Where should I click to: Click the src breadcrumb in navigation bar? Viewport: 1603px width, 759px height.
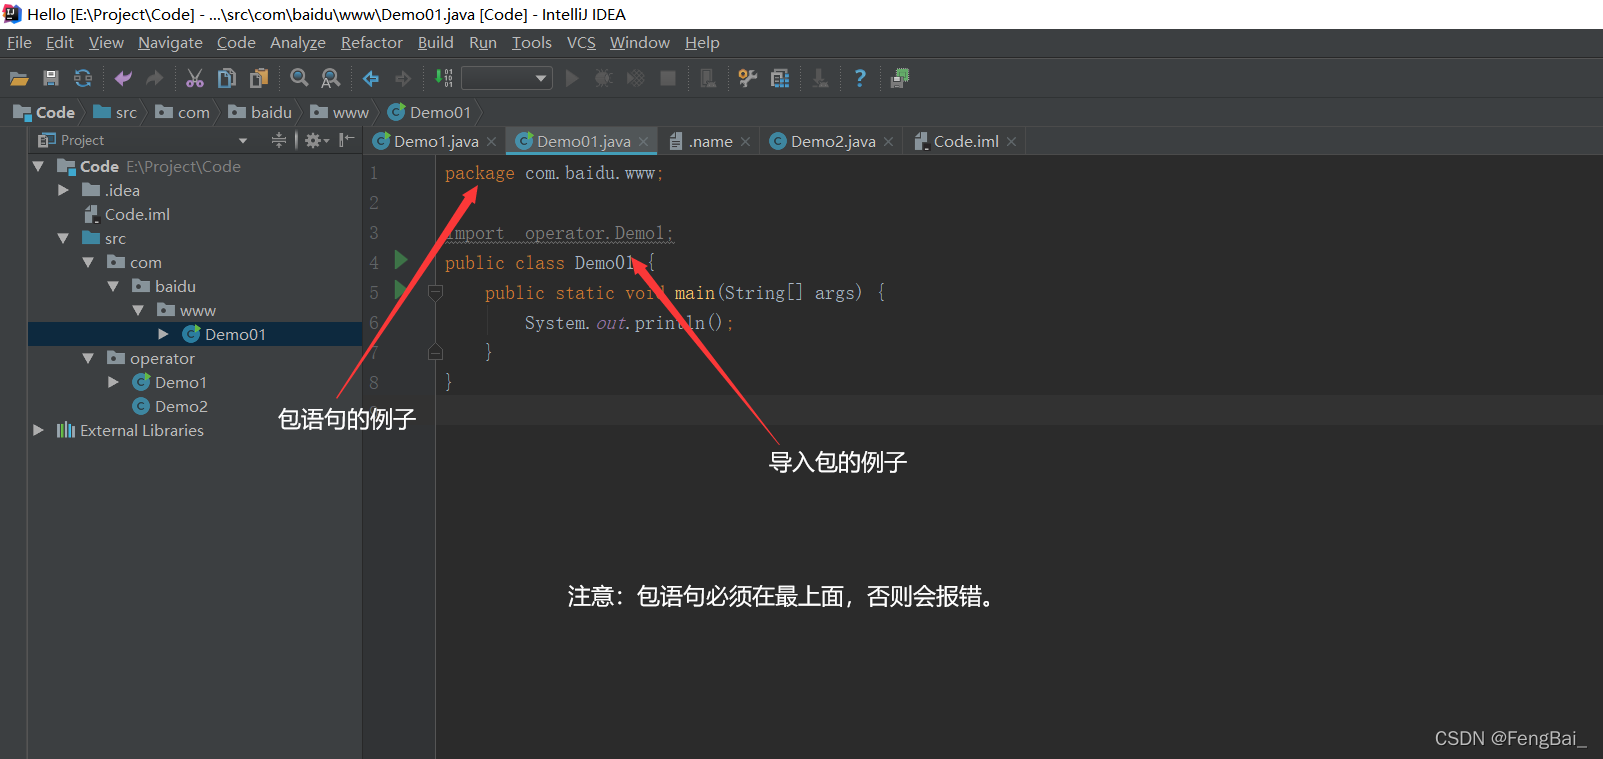point(115,113)
